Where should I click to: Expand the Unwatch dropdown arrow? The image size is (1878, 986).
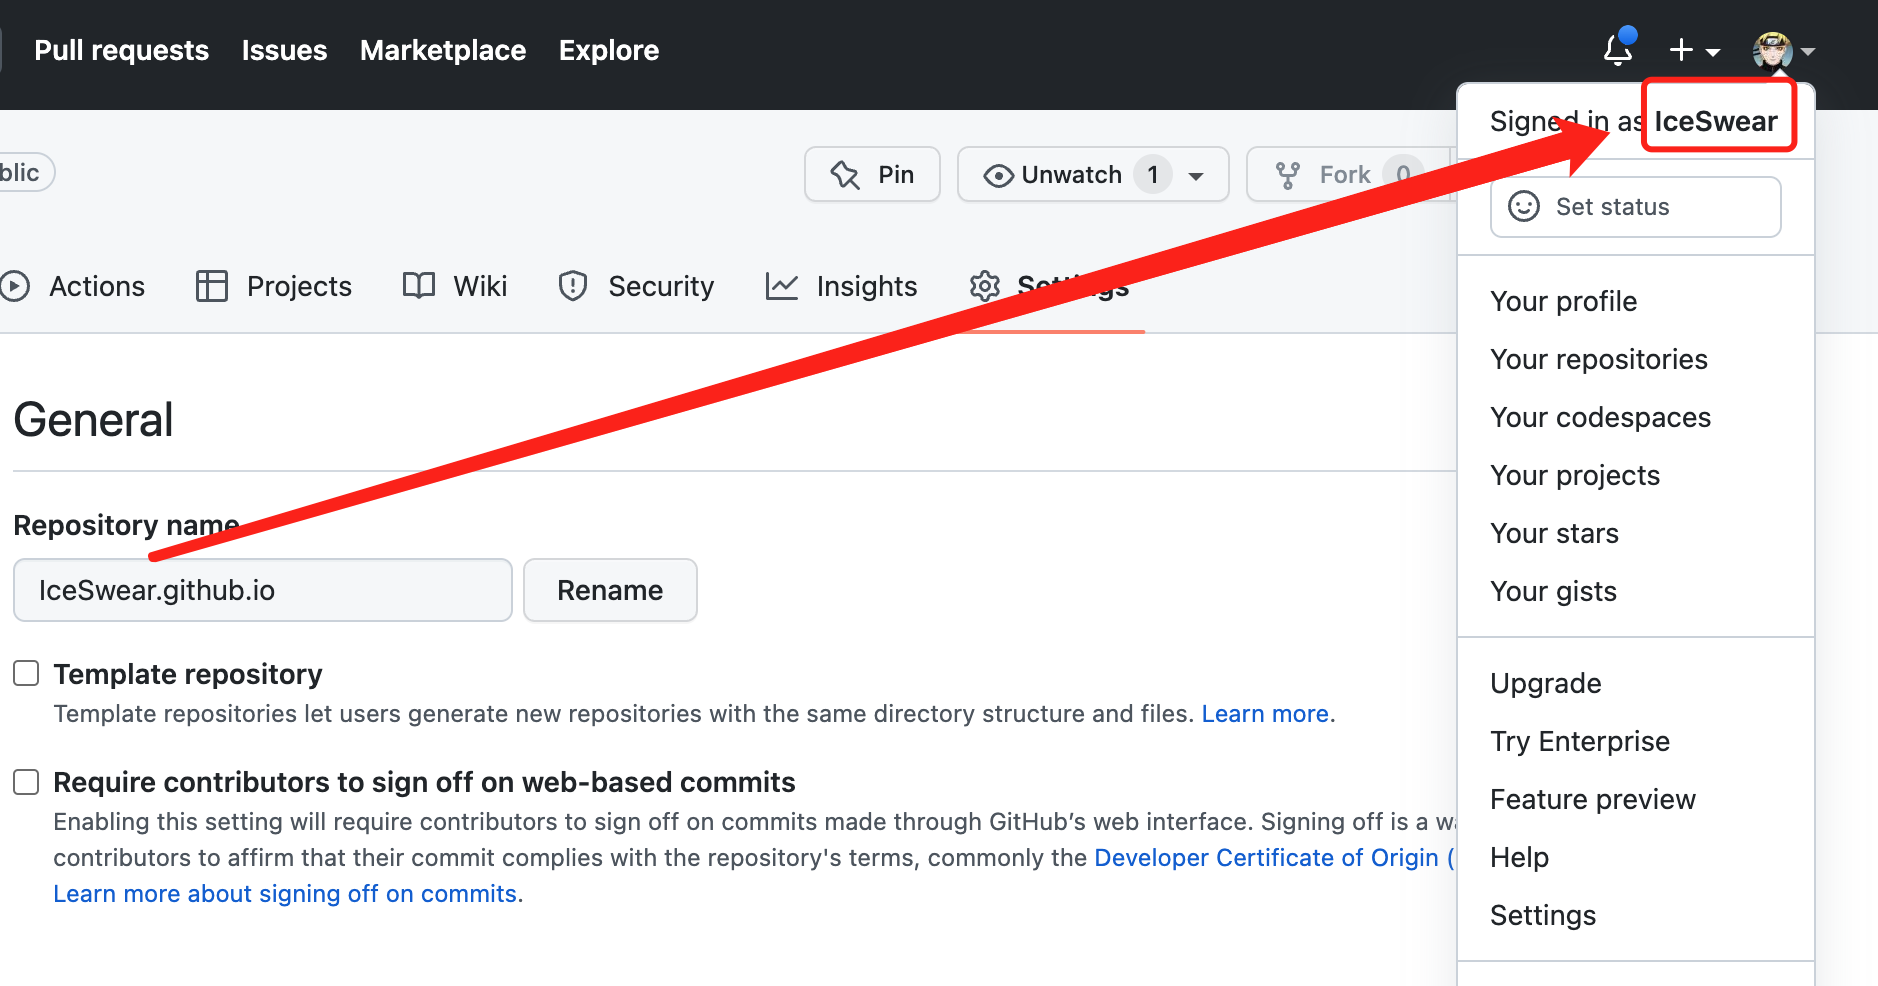1196,176
